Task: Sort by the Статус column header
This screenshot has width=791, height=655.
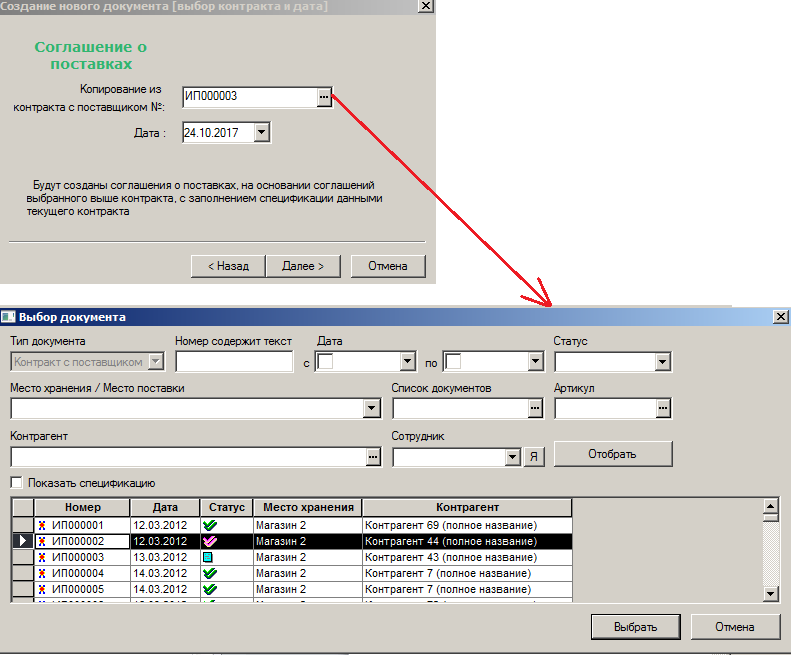Action: click(x=227, y=507)
